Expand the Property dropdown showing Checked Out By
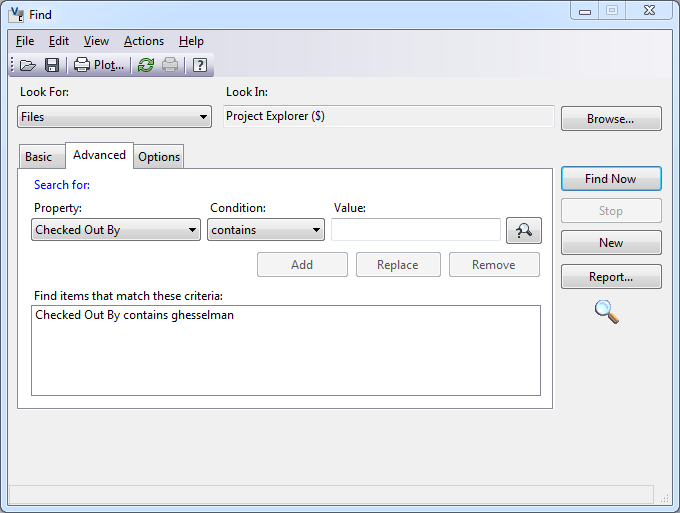 click(116, 230)
